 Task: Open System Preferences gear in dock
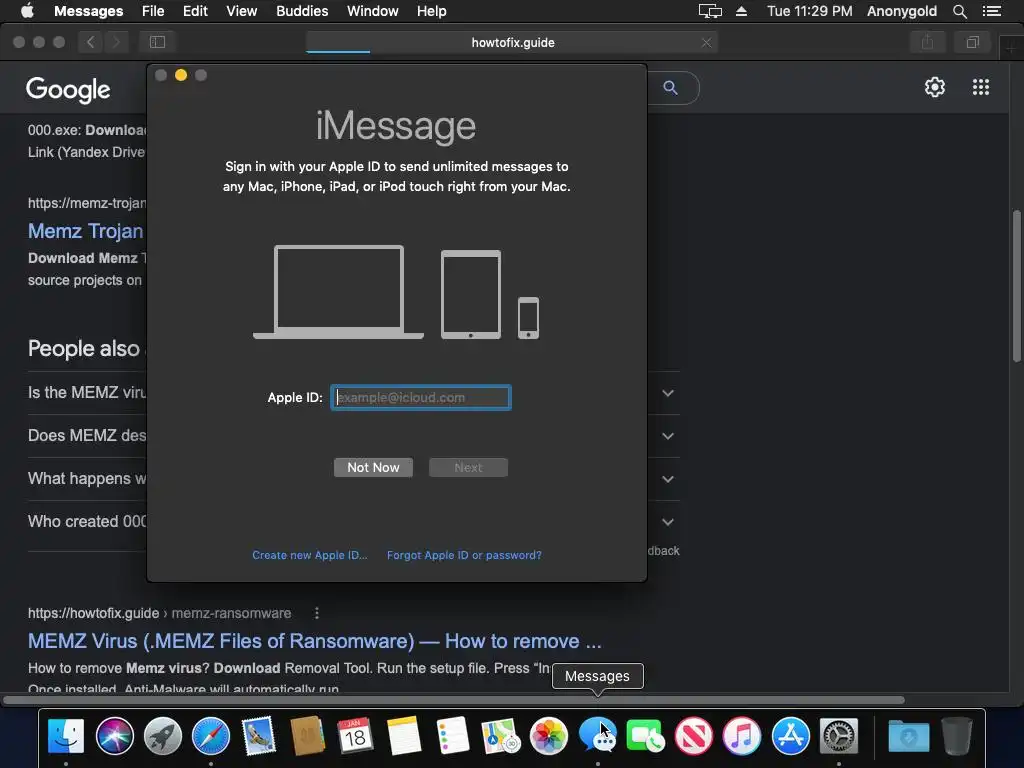tap(839, 736)
